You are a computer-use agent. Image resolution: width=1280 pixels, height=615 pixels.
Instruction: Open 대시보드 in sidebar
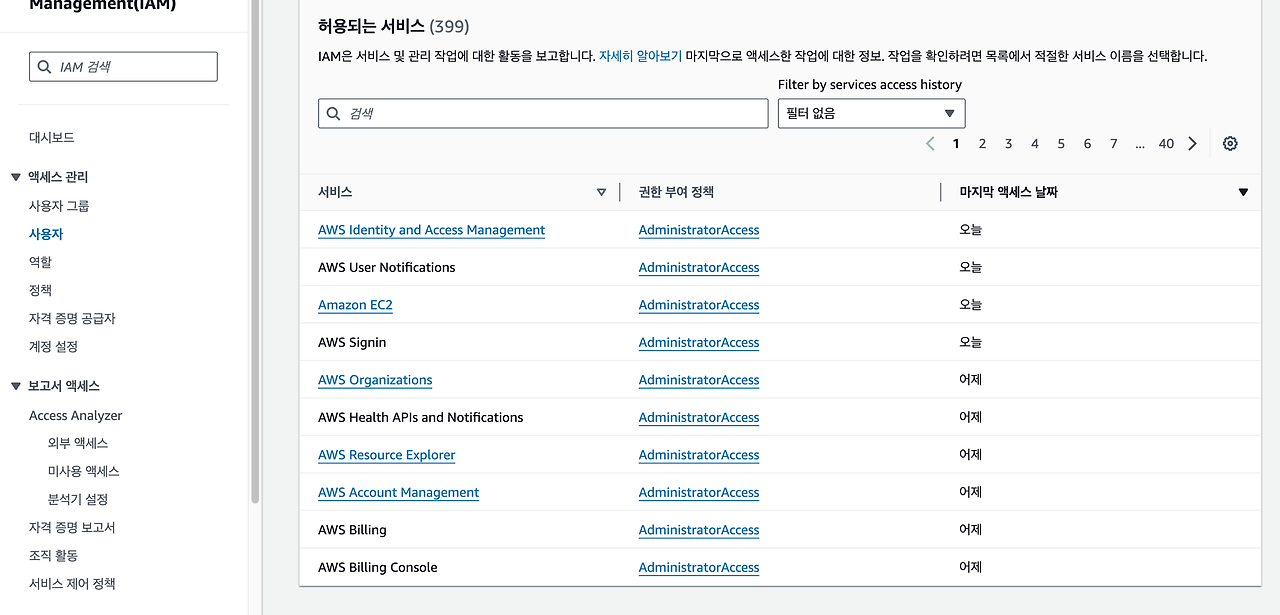[52, 137]
